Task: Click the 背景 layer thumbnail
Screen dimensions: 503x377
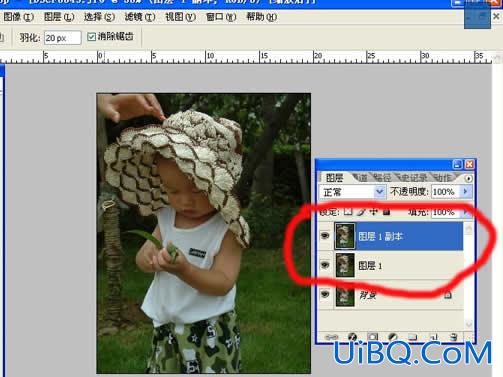Action: pyautogui.click(x=345, y=295)
